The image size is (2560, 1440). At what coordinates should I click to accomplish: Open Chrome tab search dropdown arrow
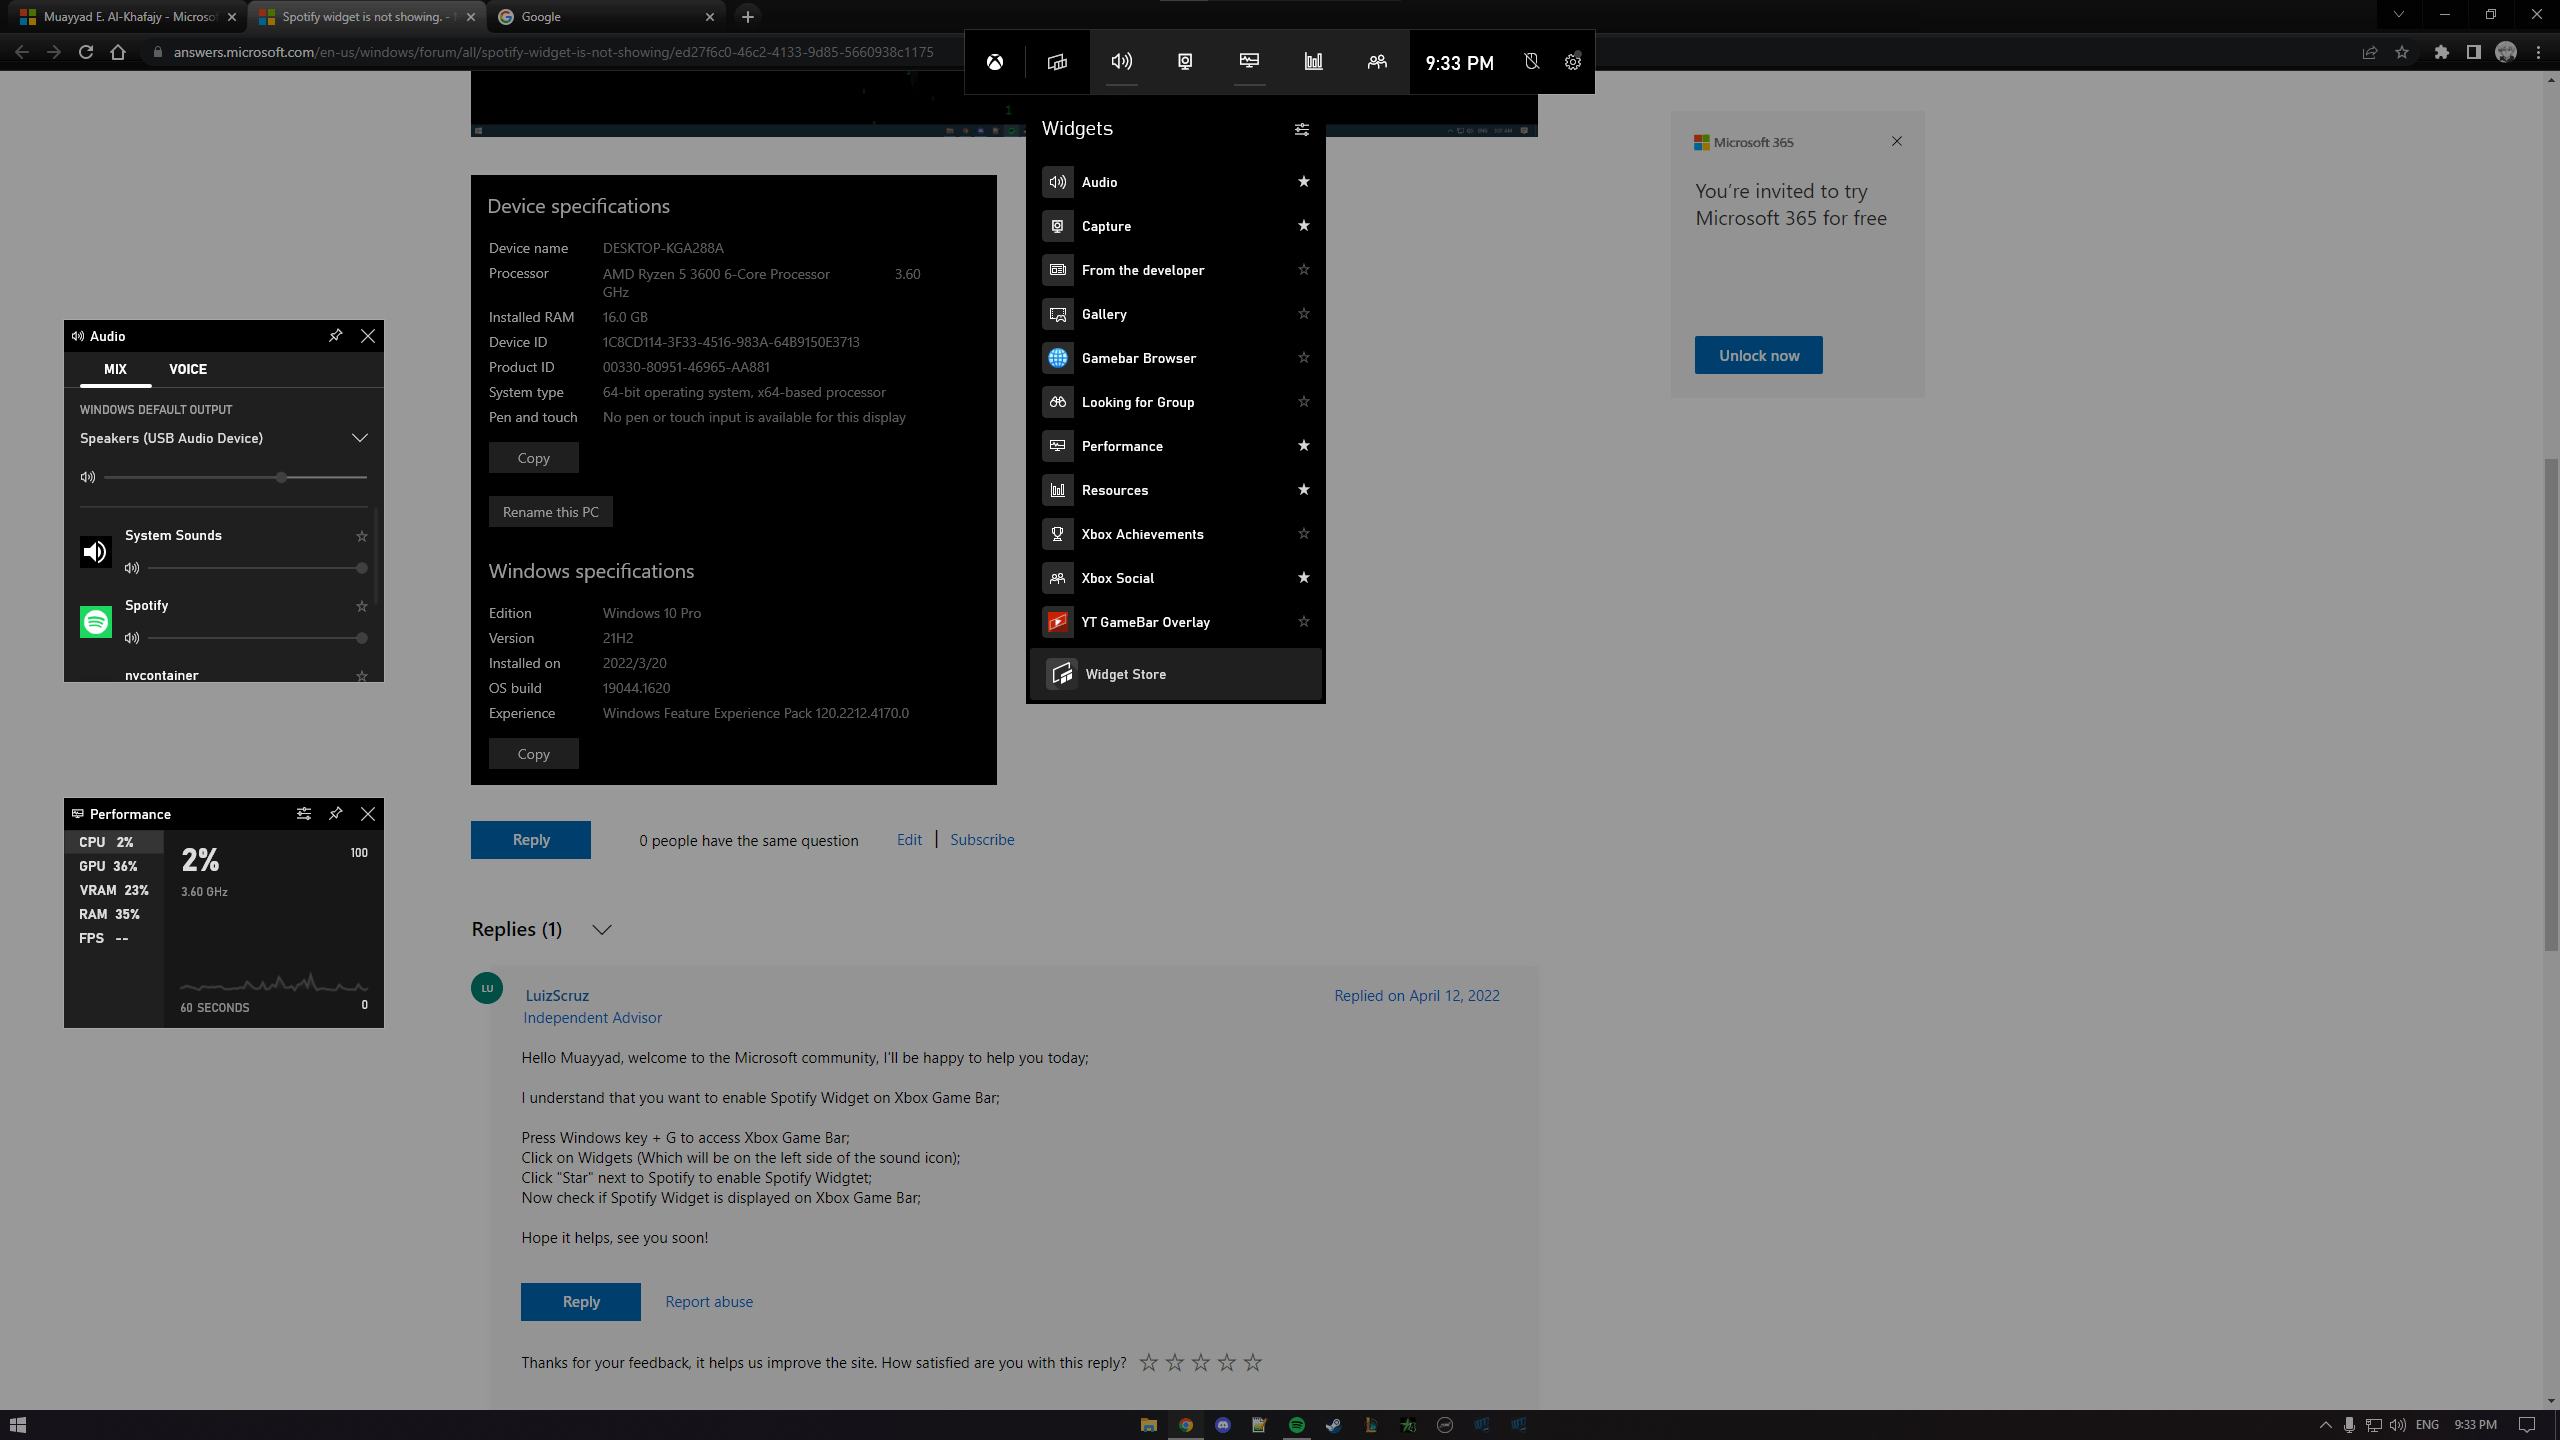(x=2398, y=15)
